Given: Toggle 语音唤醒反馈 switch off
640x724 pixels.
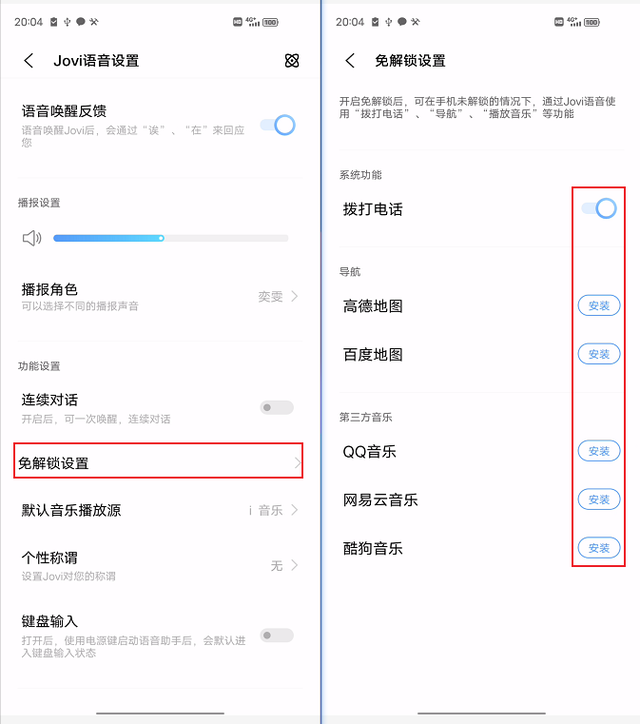Looking at the screenshot, I should [x=278, y=125].
